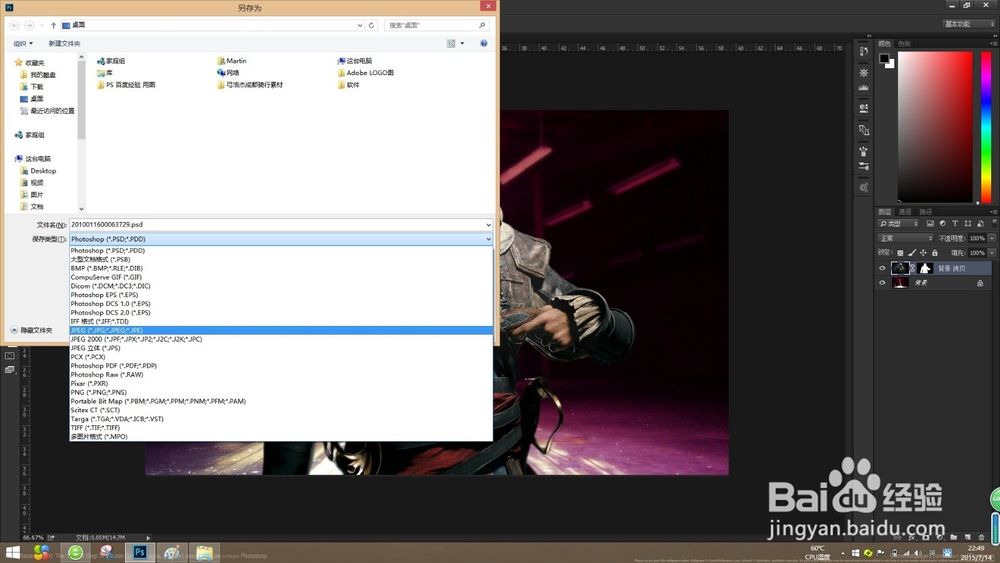
Task: Select Photoshop EPS (*.EPS) format
Action: 281,295
